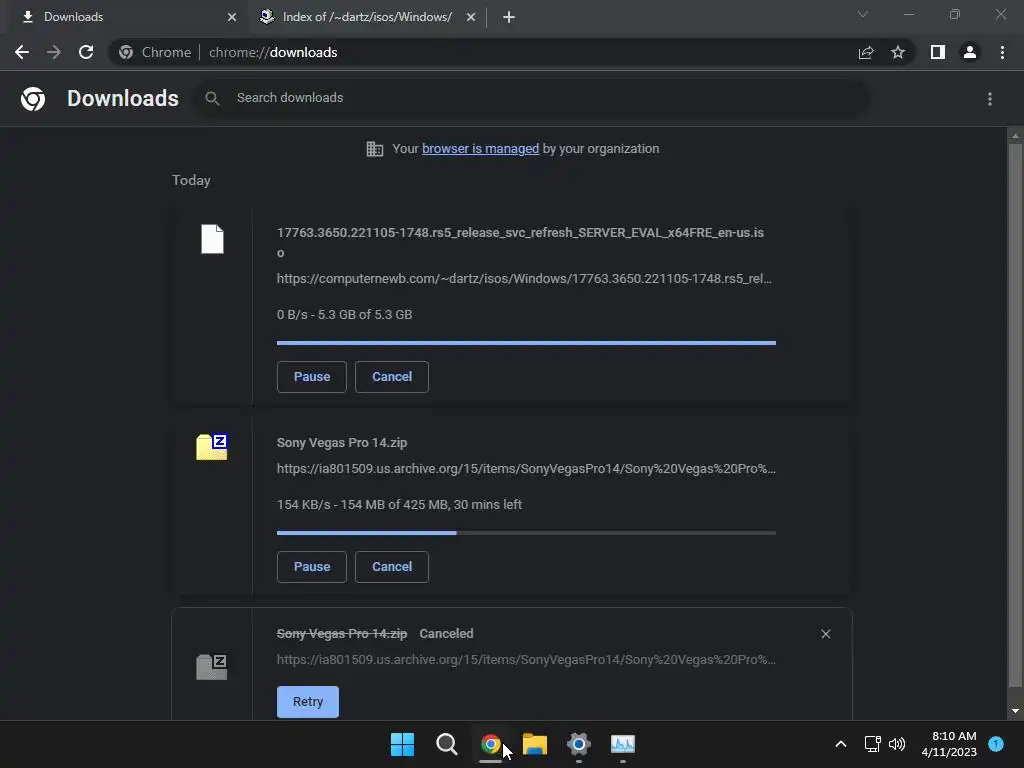This screenshot has height=768, width=1024.
Task: Click the ISO download progress bar
Action: pos(526,342)
